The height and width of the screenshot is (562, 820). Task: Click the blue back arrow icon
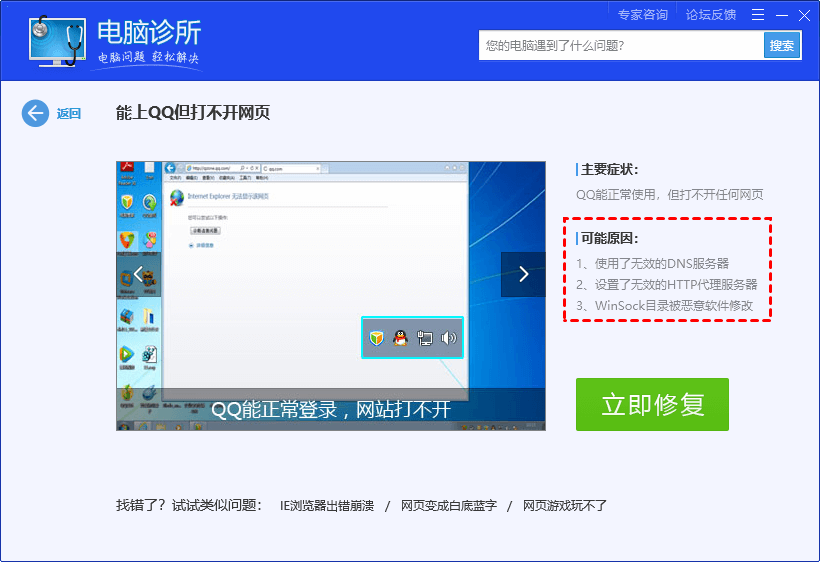[35, 113]
